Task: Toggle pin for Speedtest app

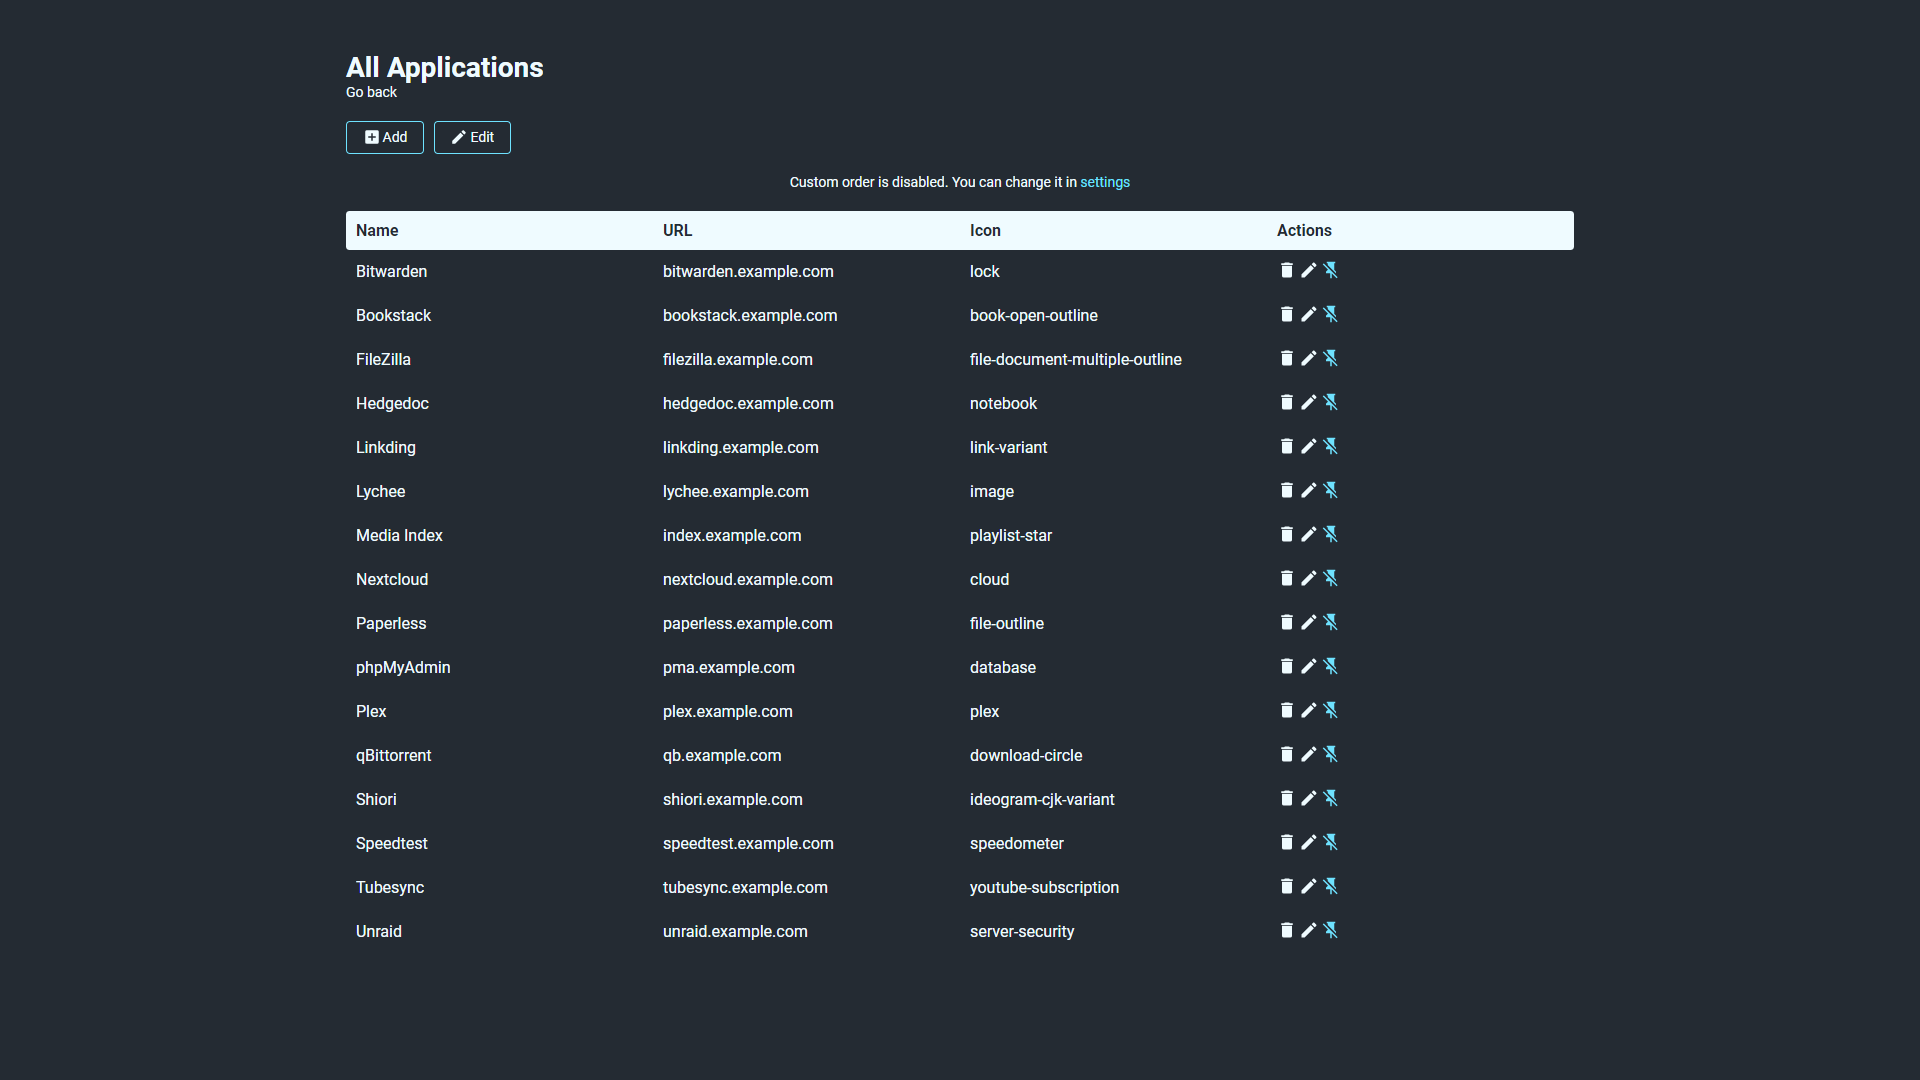Action: (1331, 843)
